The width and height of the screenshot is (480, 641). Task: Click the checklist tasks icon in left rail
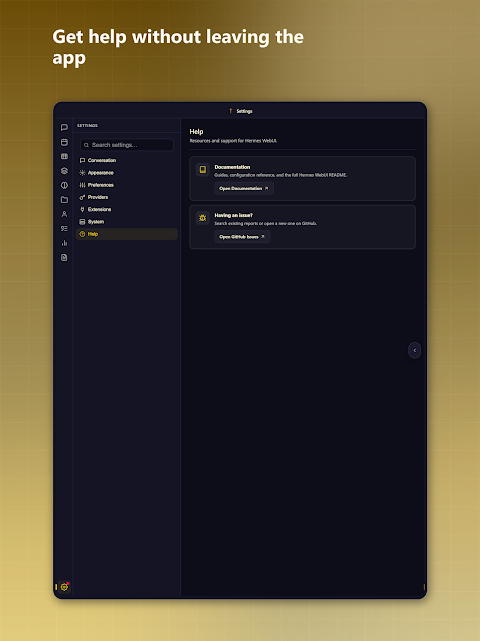(64, 229)
